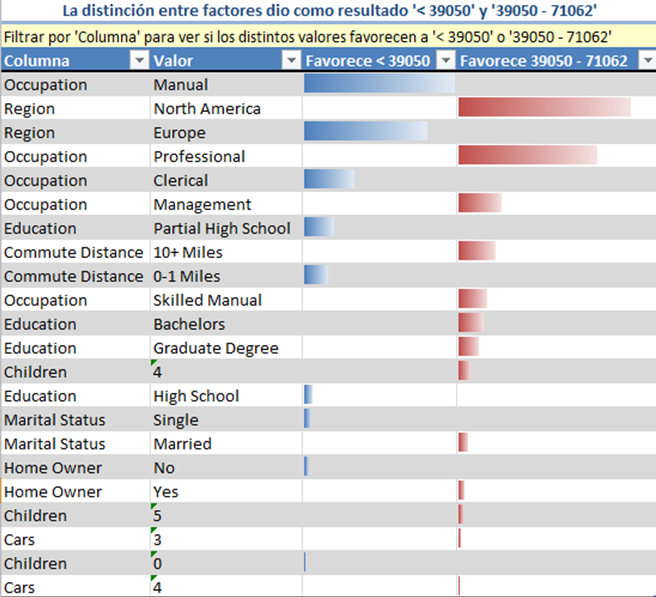Expand the 'Favorece < 39050' filter arrow
This screenshot has height=597, width=656.
click(x=445, y=61)
